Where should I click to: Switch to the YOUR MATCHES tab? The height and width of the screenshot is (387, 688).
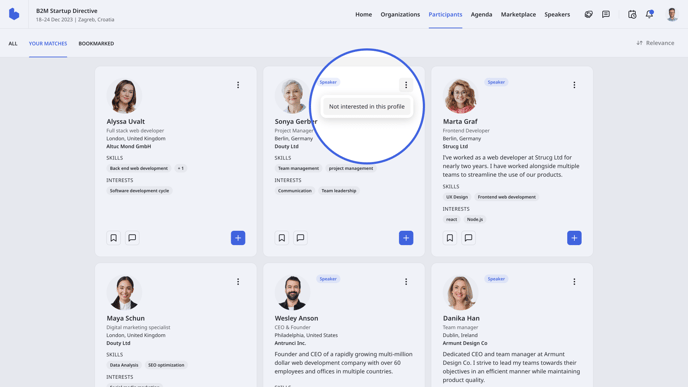point(48,43)
